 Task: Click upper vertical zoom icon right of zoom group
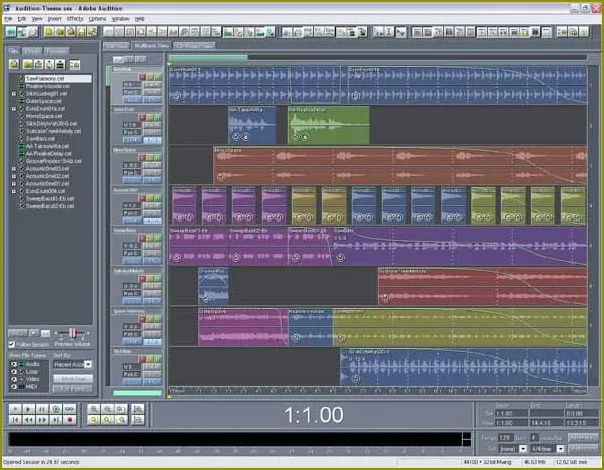coord(138,409)
